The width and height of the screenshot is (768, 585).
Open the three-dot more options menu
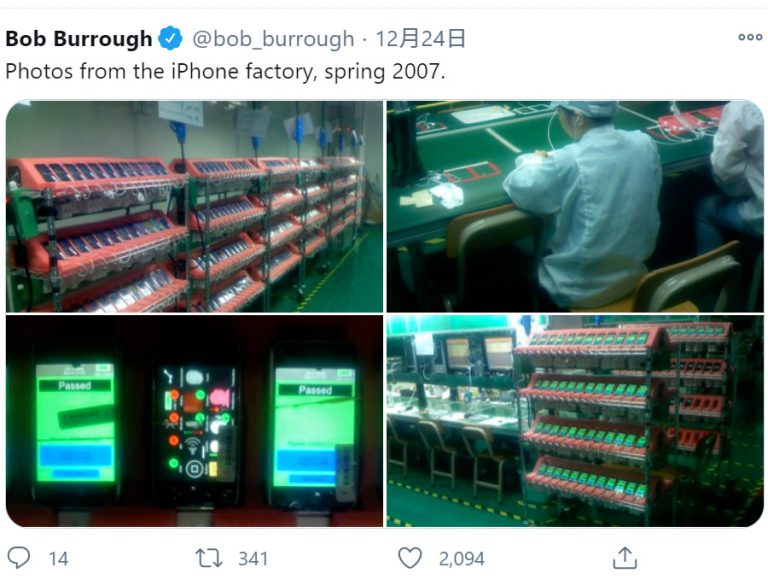pyautogui.click(x=750, y=37)
